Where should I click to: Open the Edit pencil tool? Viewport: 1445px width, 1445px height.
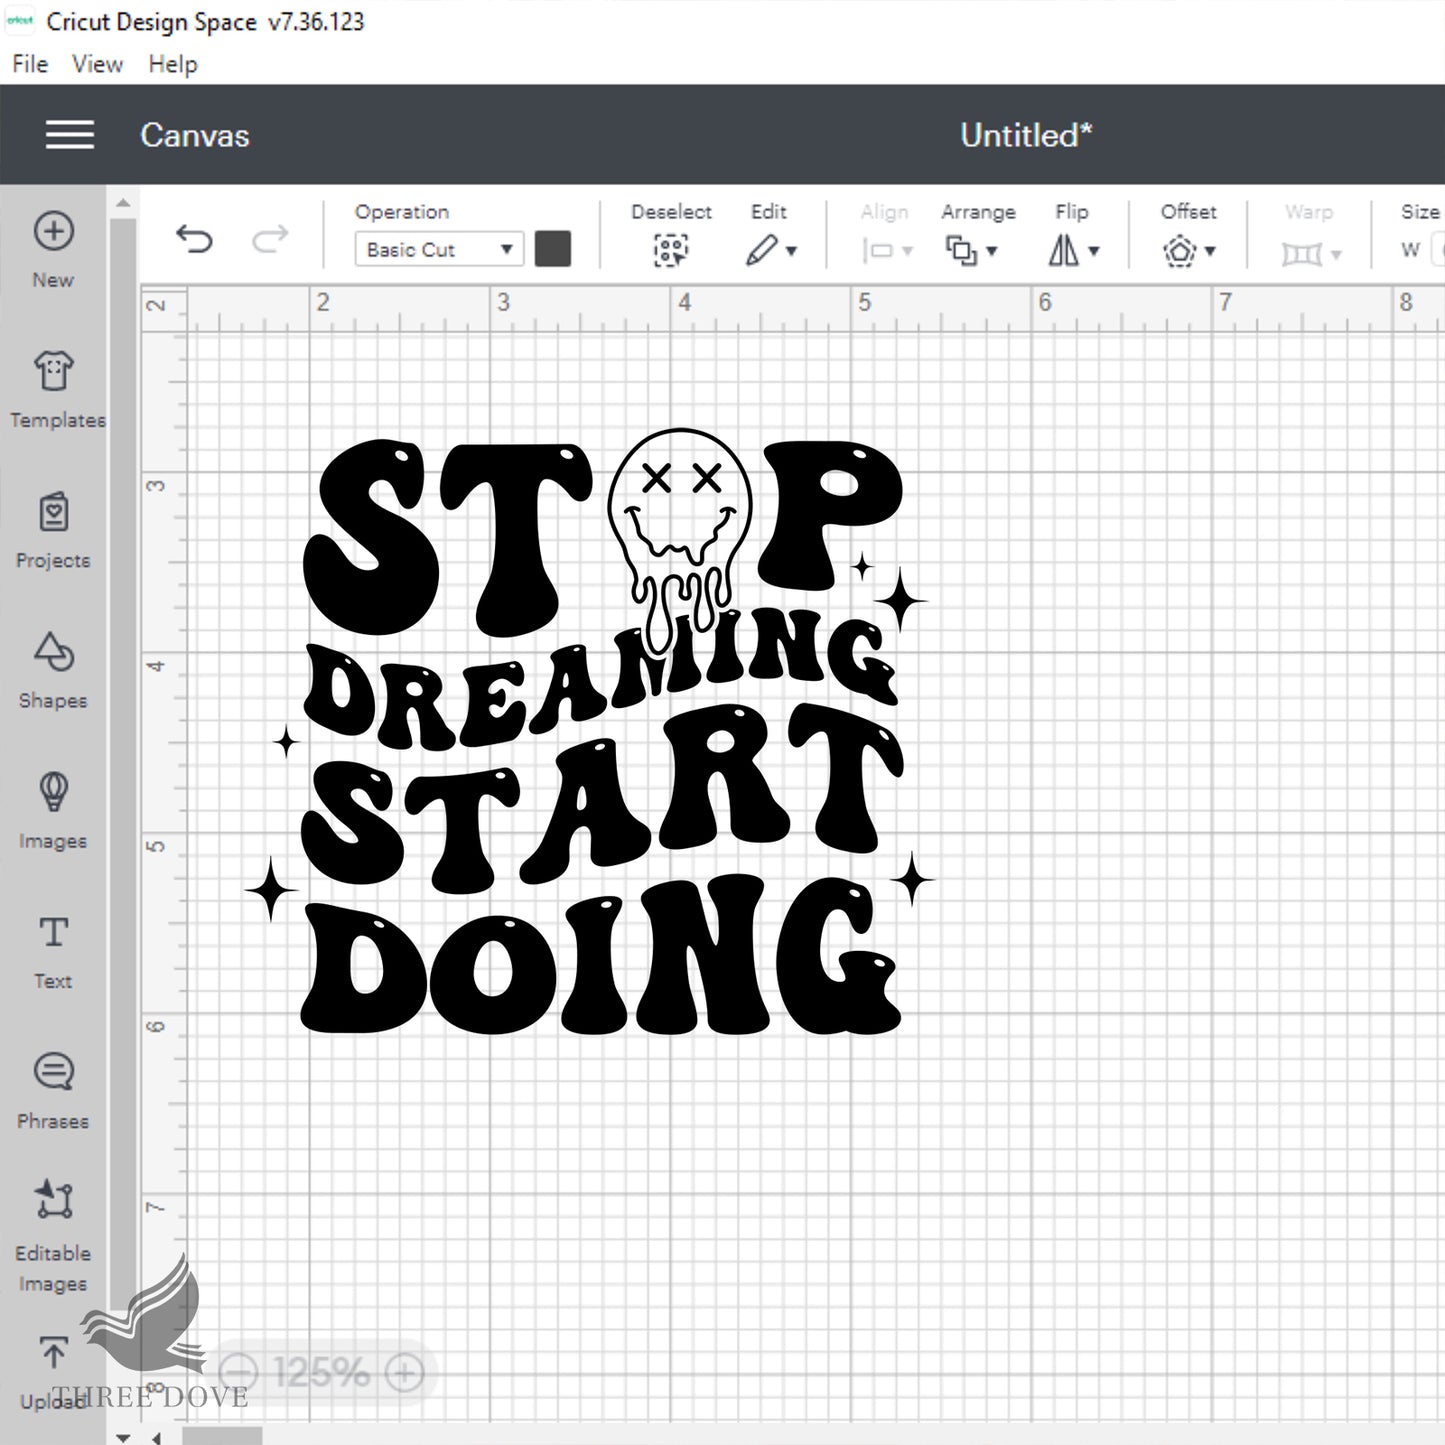point(761,250)
